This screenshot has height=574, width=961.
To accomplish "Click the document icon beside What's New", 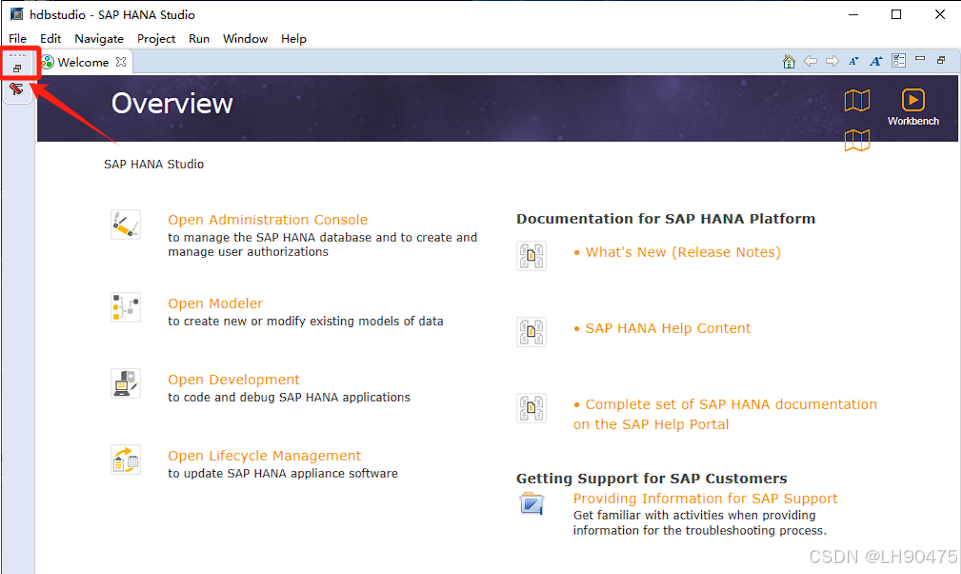I will click(531, 256).
